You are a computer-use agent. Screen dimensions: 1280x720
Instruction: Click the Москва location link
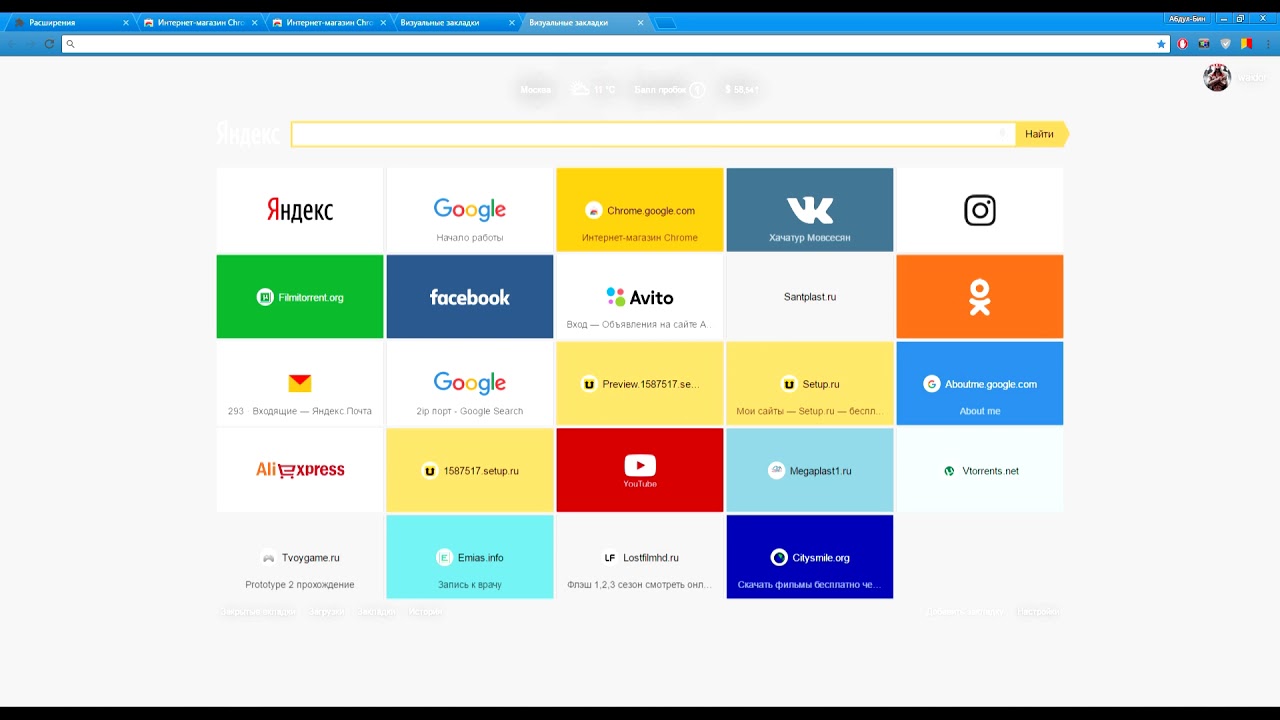pyautogui.click(x=536, y=90)
